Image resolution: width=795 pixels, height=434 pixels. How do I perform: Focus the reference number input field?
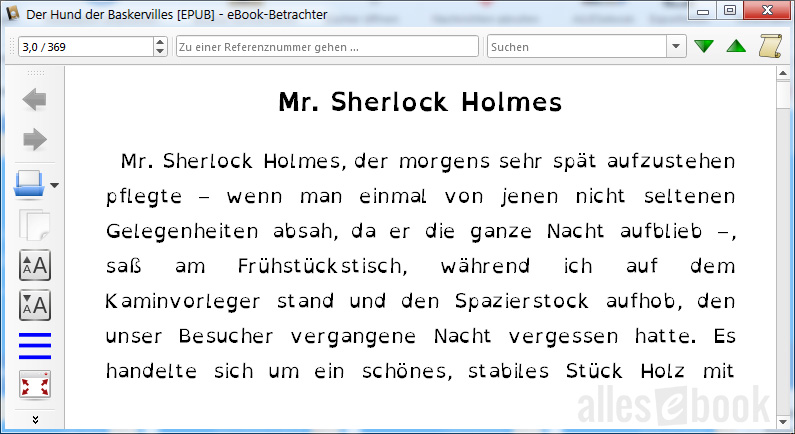tap(327, 47)
